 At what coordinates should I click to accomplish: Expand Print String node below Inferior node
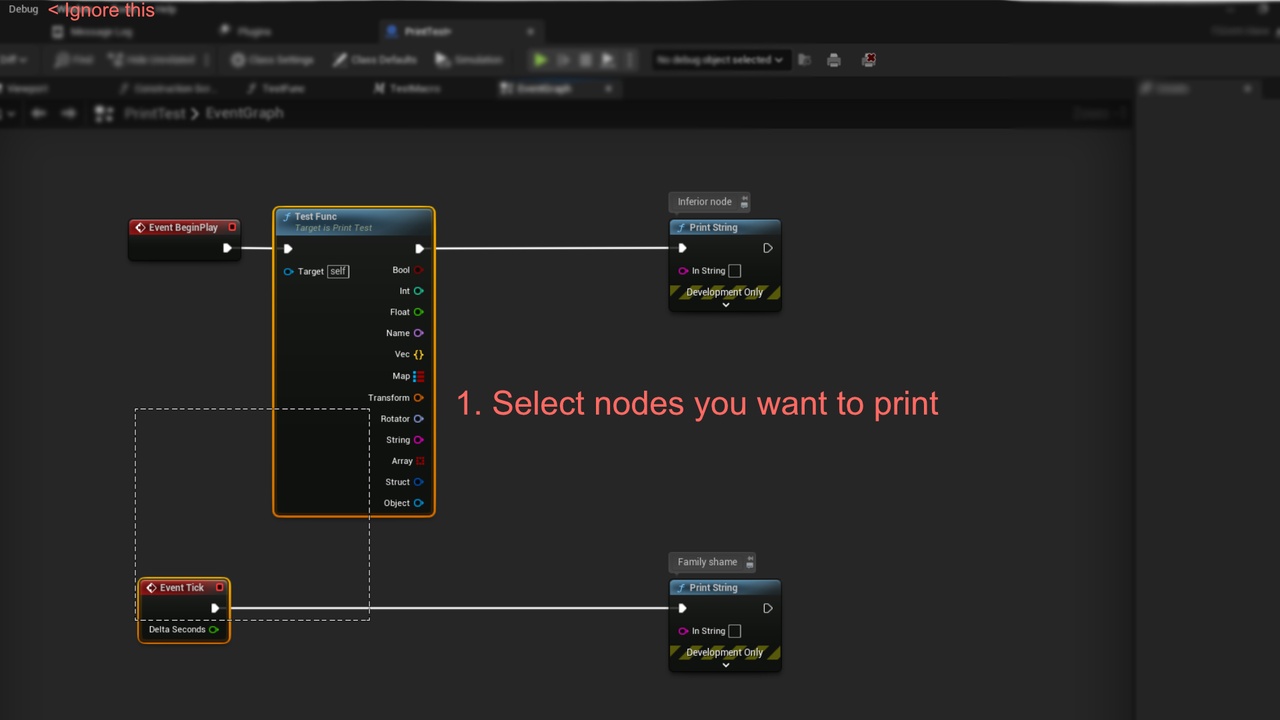tap(726, 305)
